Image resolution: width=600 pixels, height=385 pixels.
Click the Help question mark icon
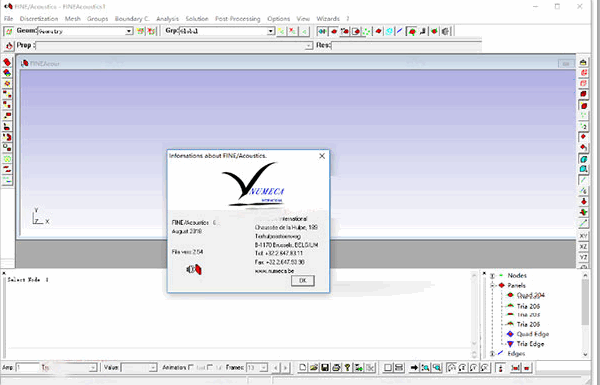(347, 367)
